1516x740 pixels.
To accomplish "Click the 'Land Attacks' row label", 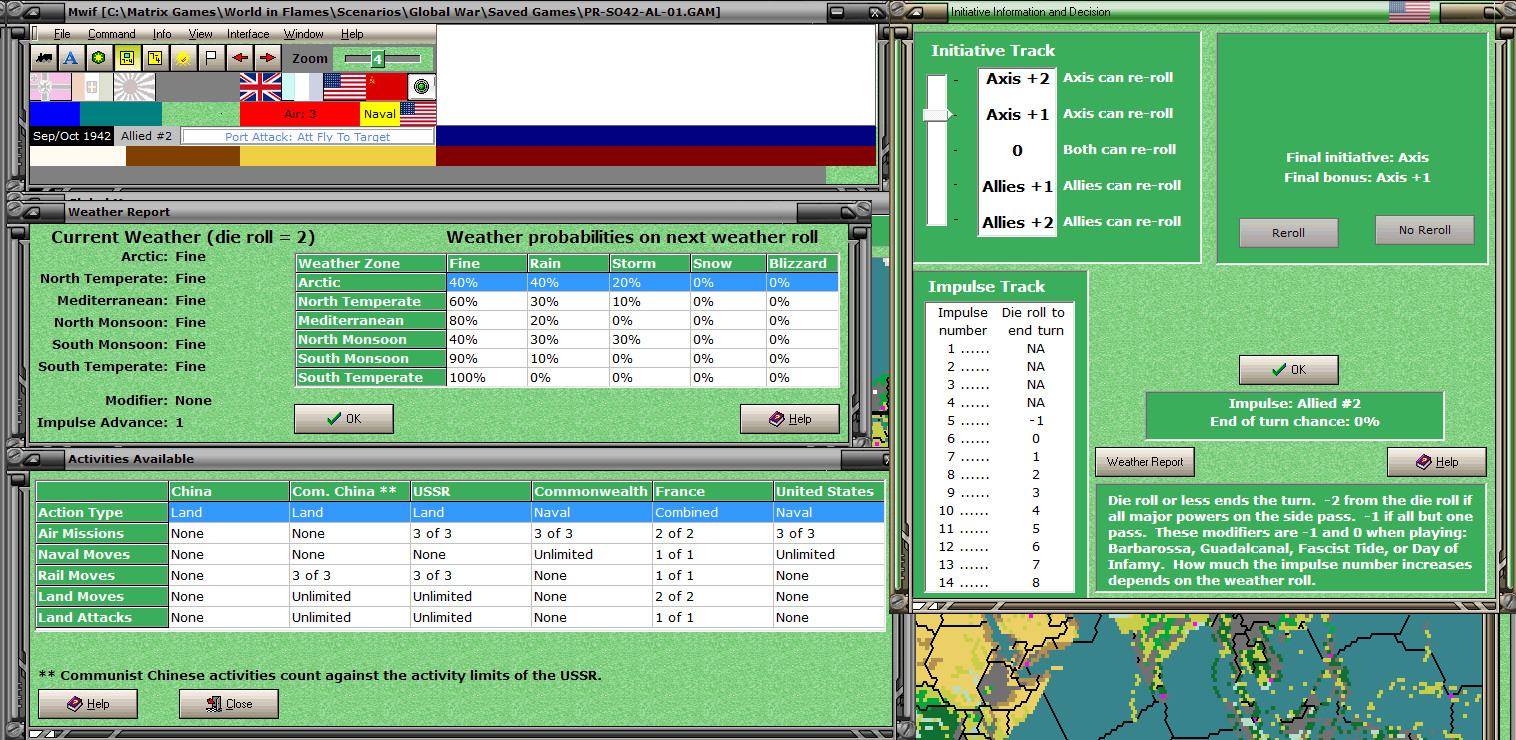I will pos(102,618).
